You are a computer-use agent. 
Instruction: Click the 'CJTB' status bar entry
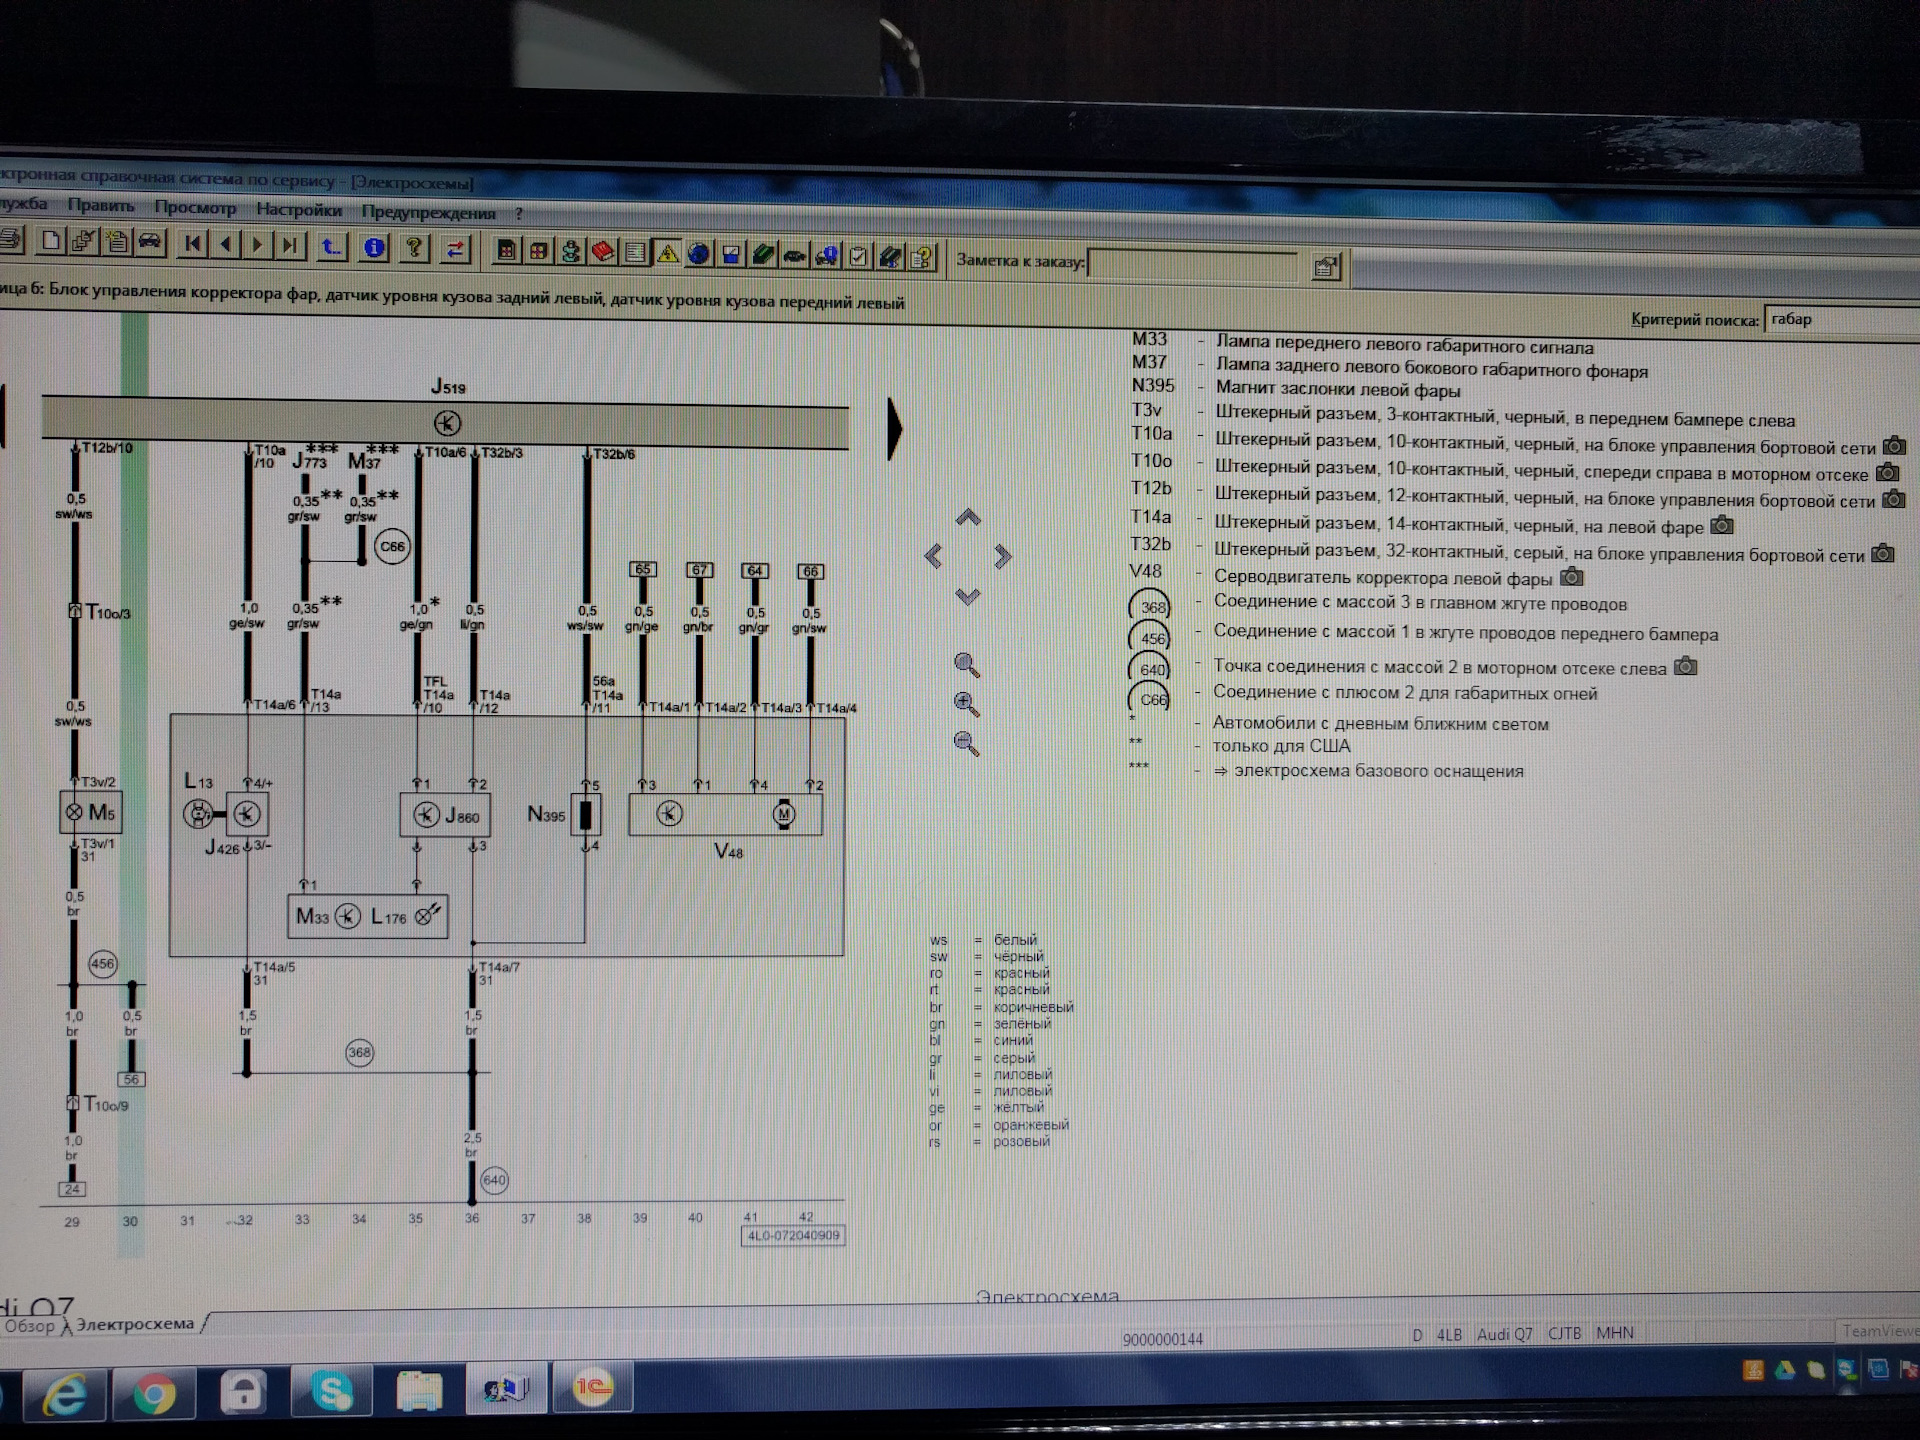tap(1565, 1334)
